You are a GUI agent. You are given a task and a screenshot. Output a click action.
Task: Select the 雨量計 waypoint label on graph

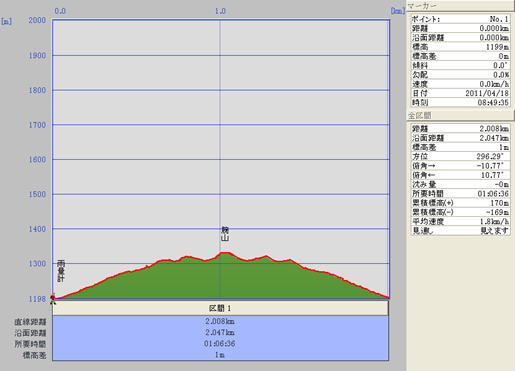(x=61, y=271)
